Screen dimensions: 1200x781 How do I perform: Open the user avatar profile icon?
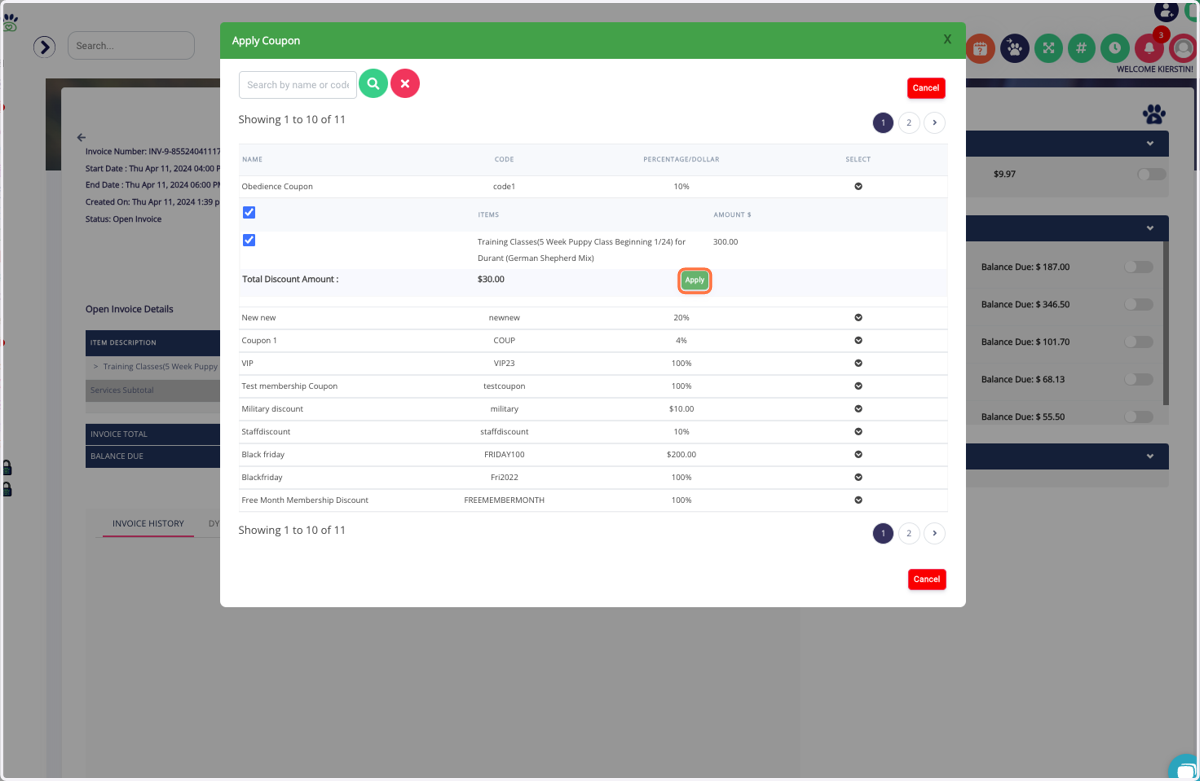tap(1183, 48)
